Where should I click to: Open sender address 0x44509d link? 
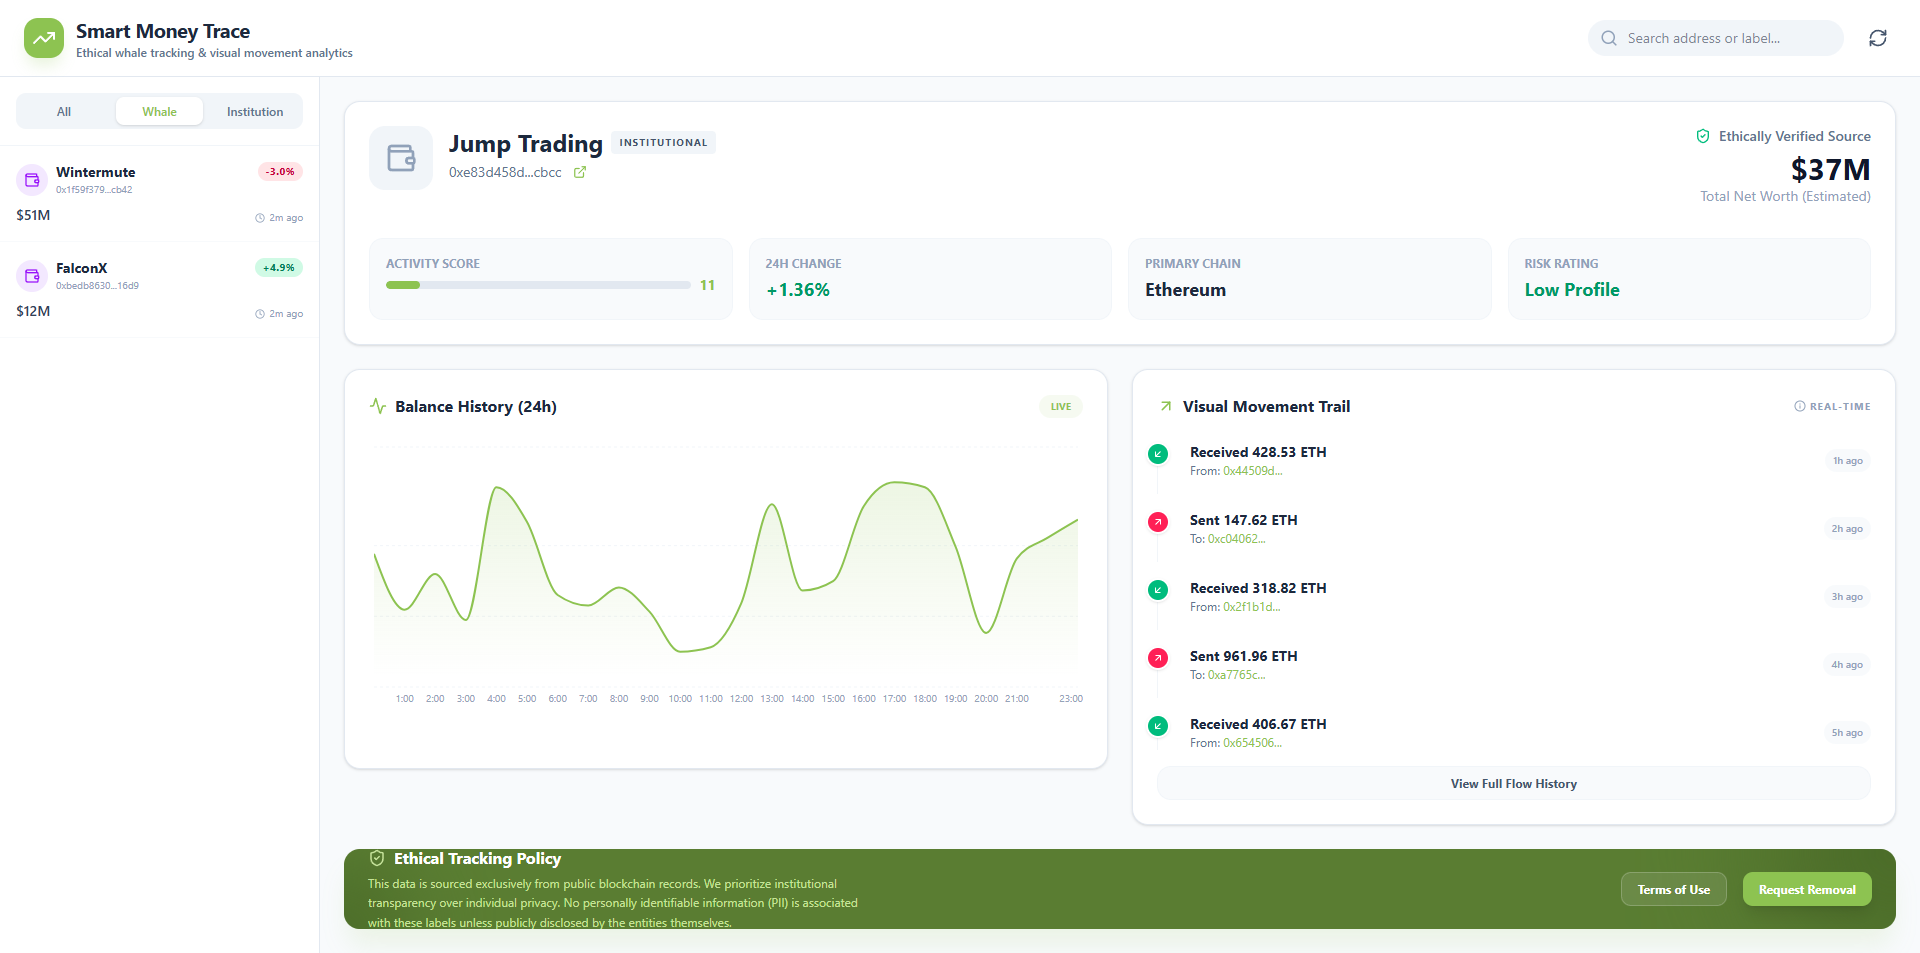(1252, 471)
